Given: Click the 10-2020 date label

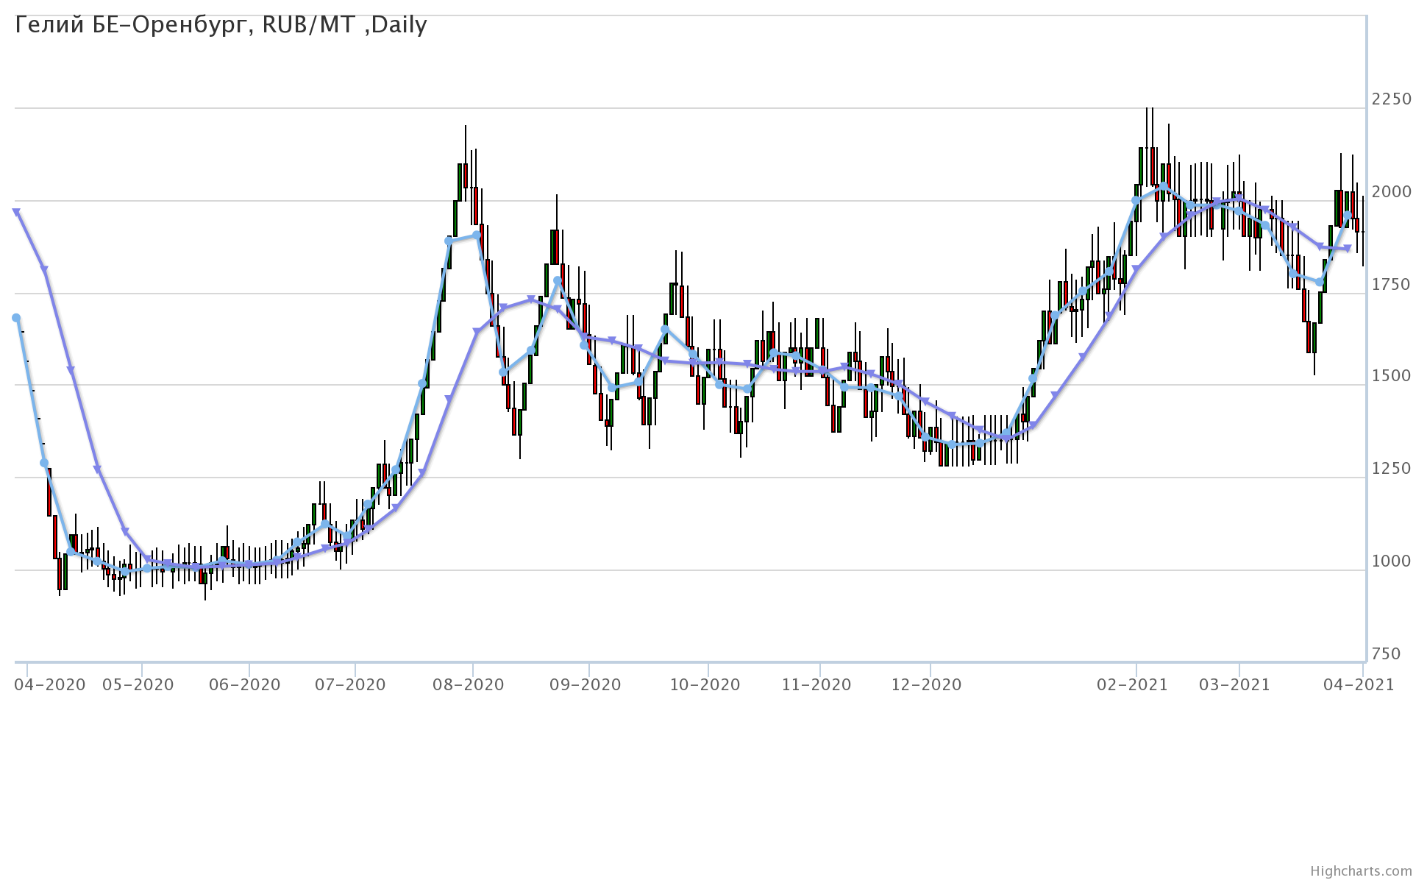Looking at the screenshot, I should click(705, 685).
